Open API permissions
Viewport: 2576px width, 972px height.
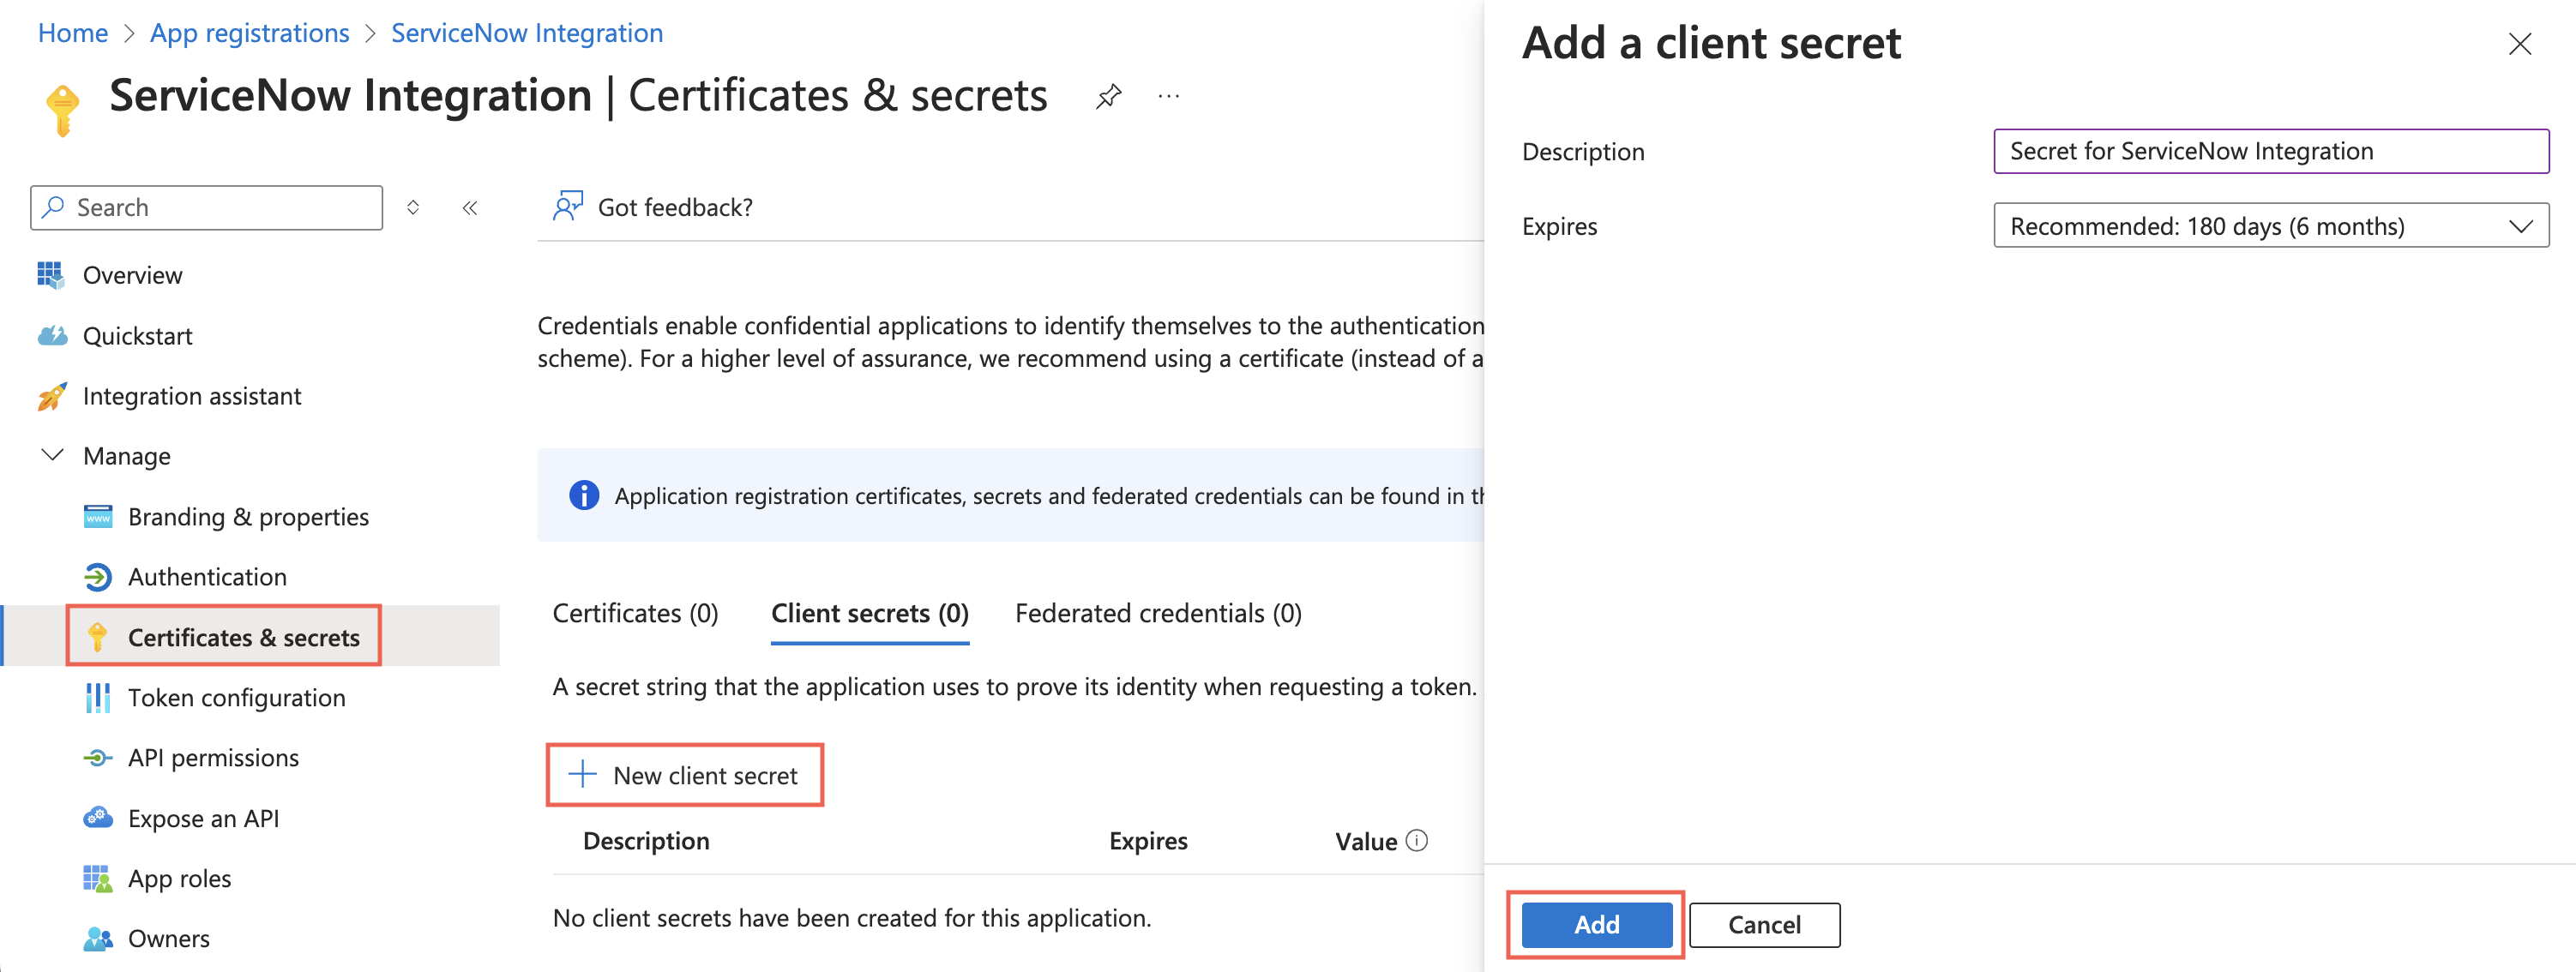click(213, 758)
